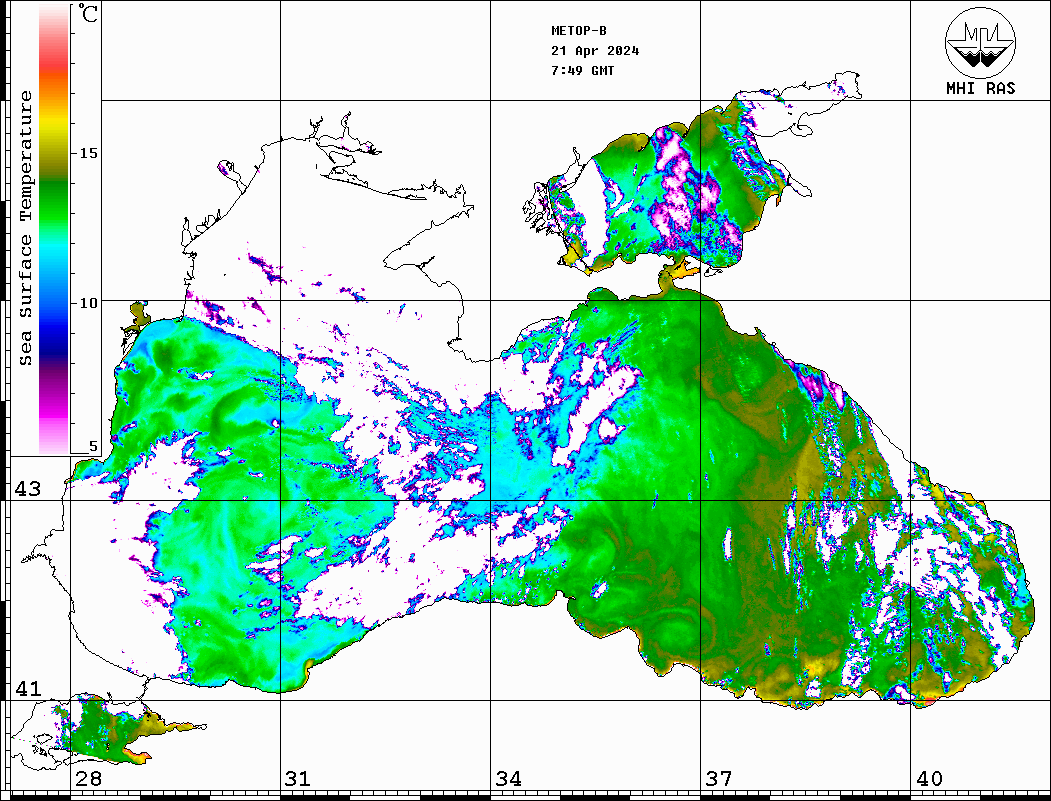Click the 'MHI RAS' caption text
Image resolution: width=1051 pixels, height=801 pixels.
980,88
